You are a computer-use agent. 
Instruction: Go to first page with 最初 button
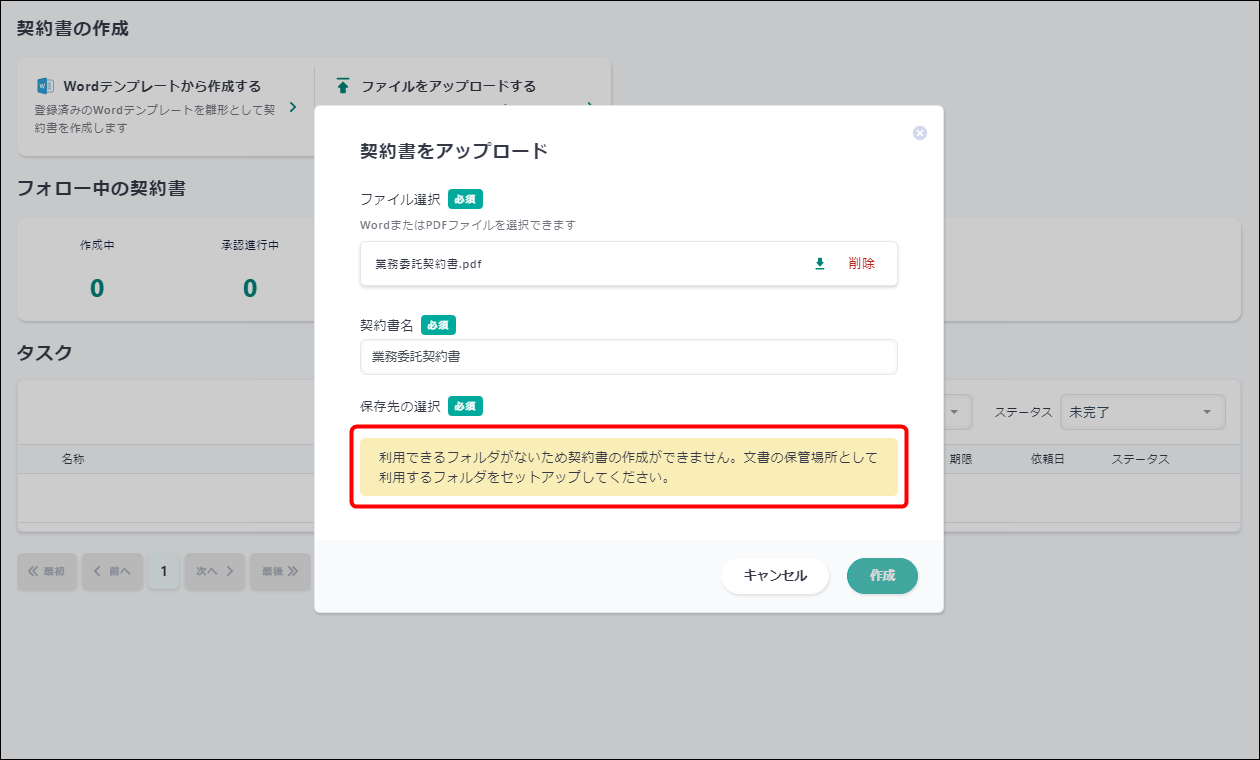(x=47, y=571)
